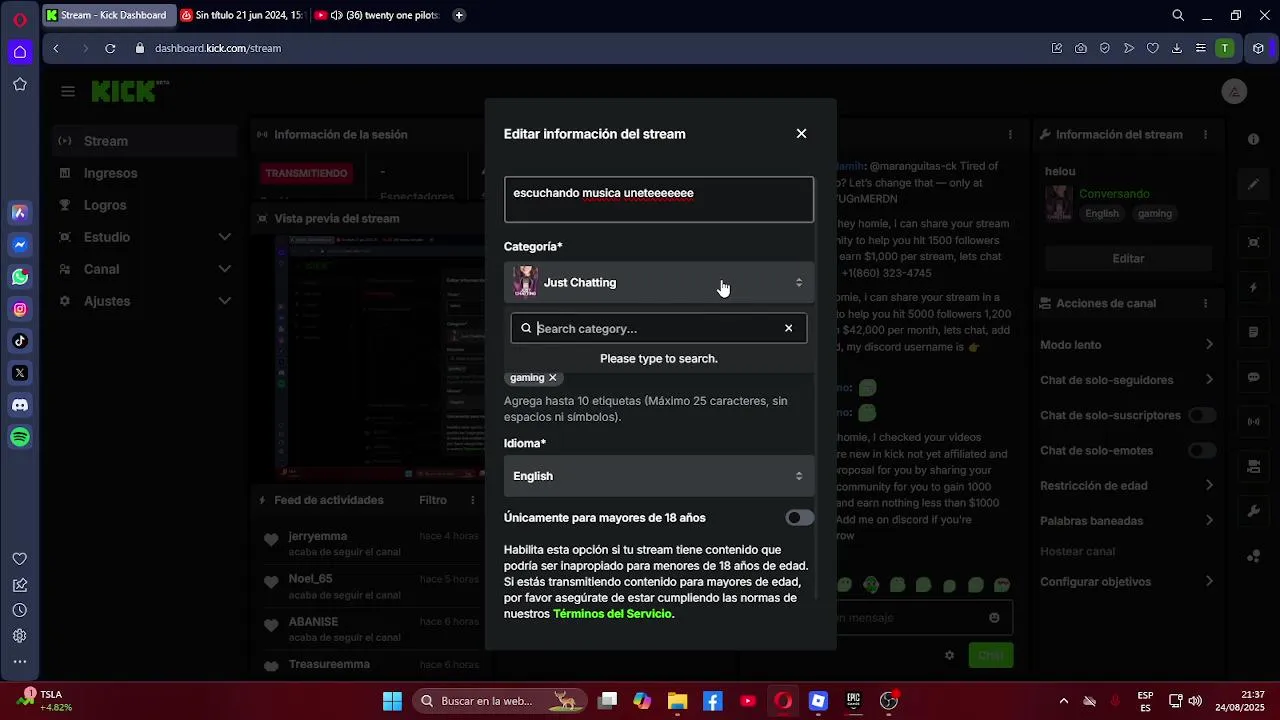Open Chat de solo-seguidores settings

click(x=1128, y=380)
